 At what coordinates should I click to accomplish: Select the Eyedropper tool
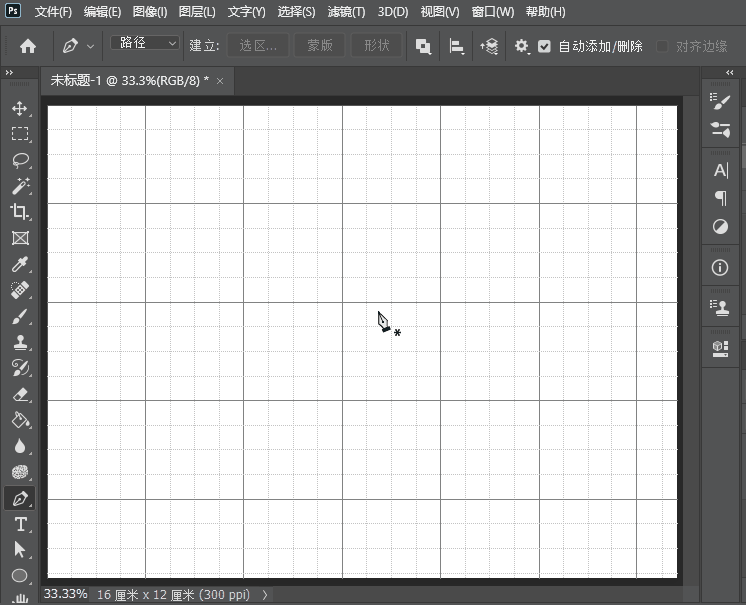click(20, 264)
